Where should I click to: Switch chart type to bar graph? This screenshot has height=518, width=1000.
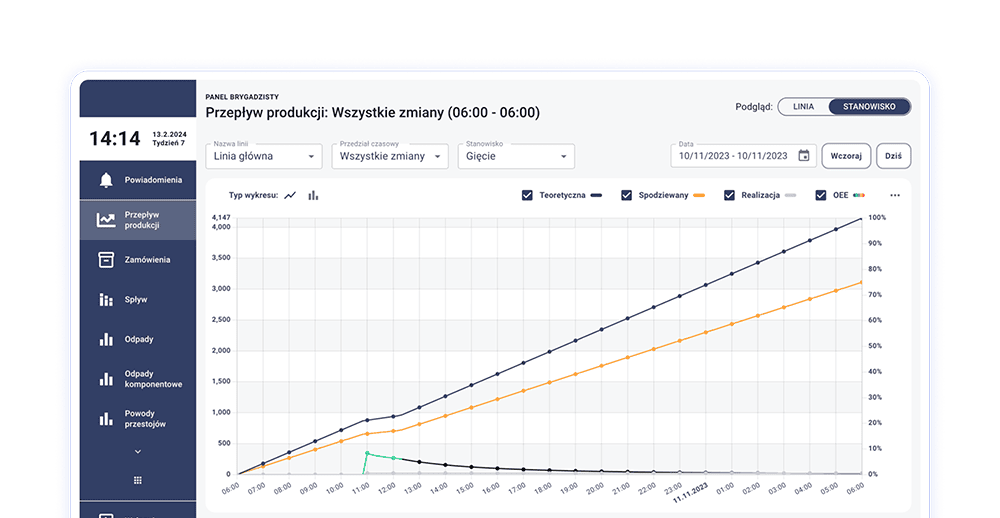click(313, 196)
